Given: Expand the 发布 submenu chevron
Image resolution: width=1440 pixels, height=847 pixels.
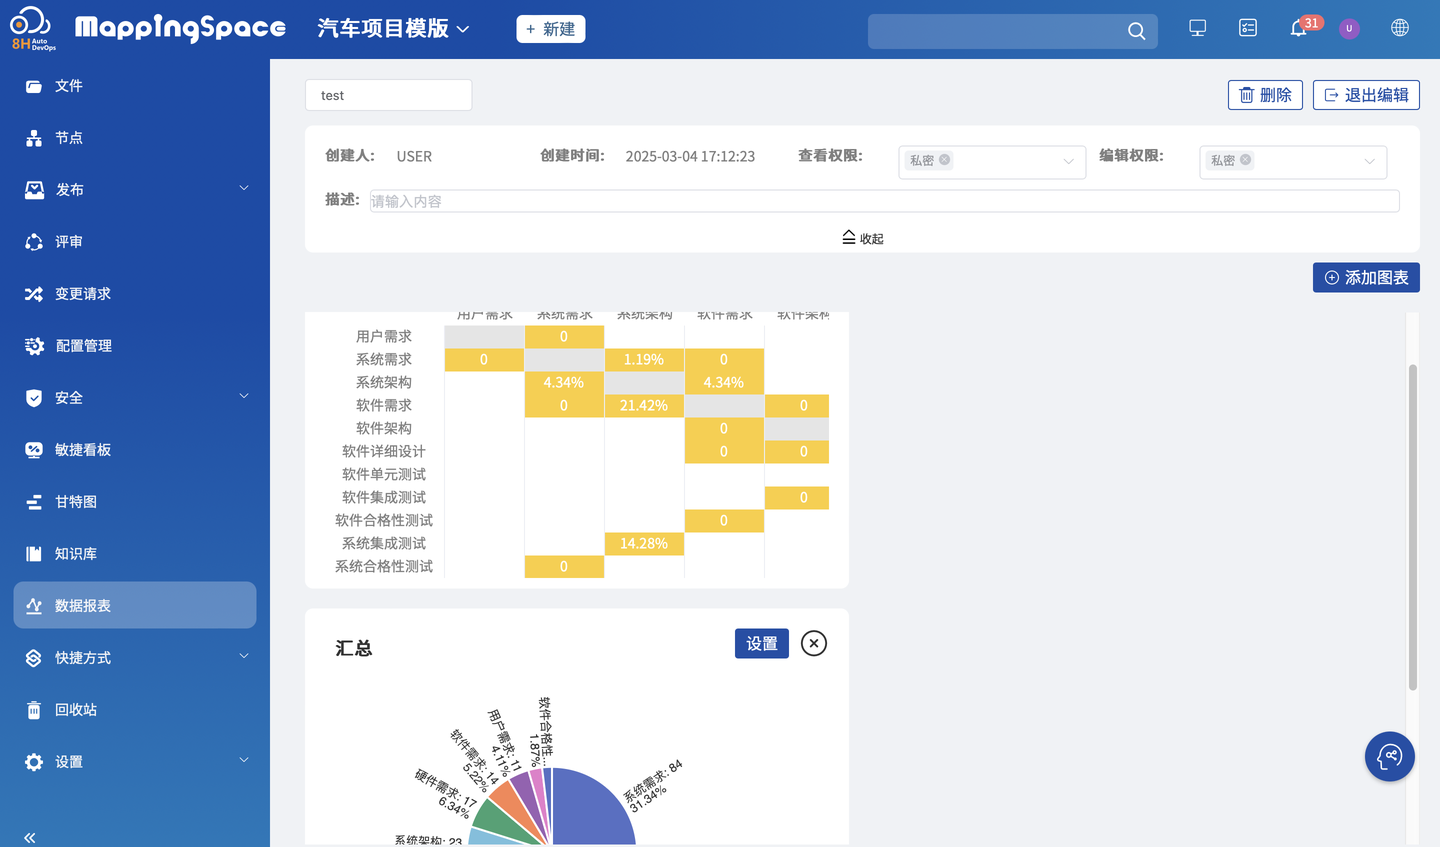Looking at the screenshot, I should 244,188.
